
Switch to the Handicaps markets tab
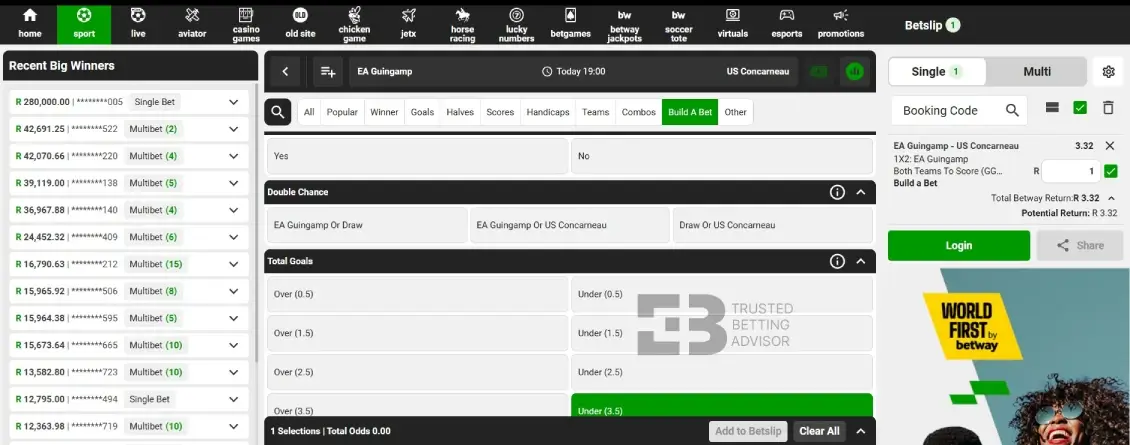(x=548, y=113)
